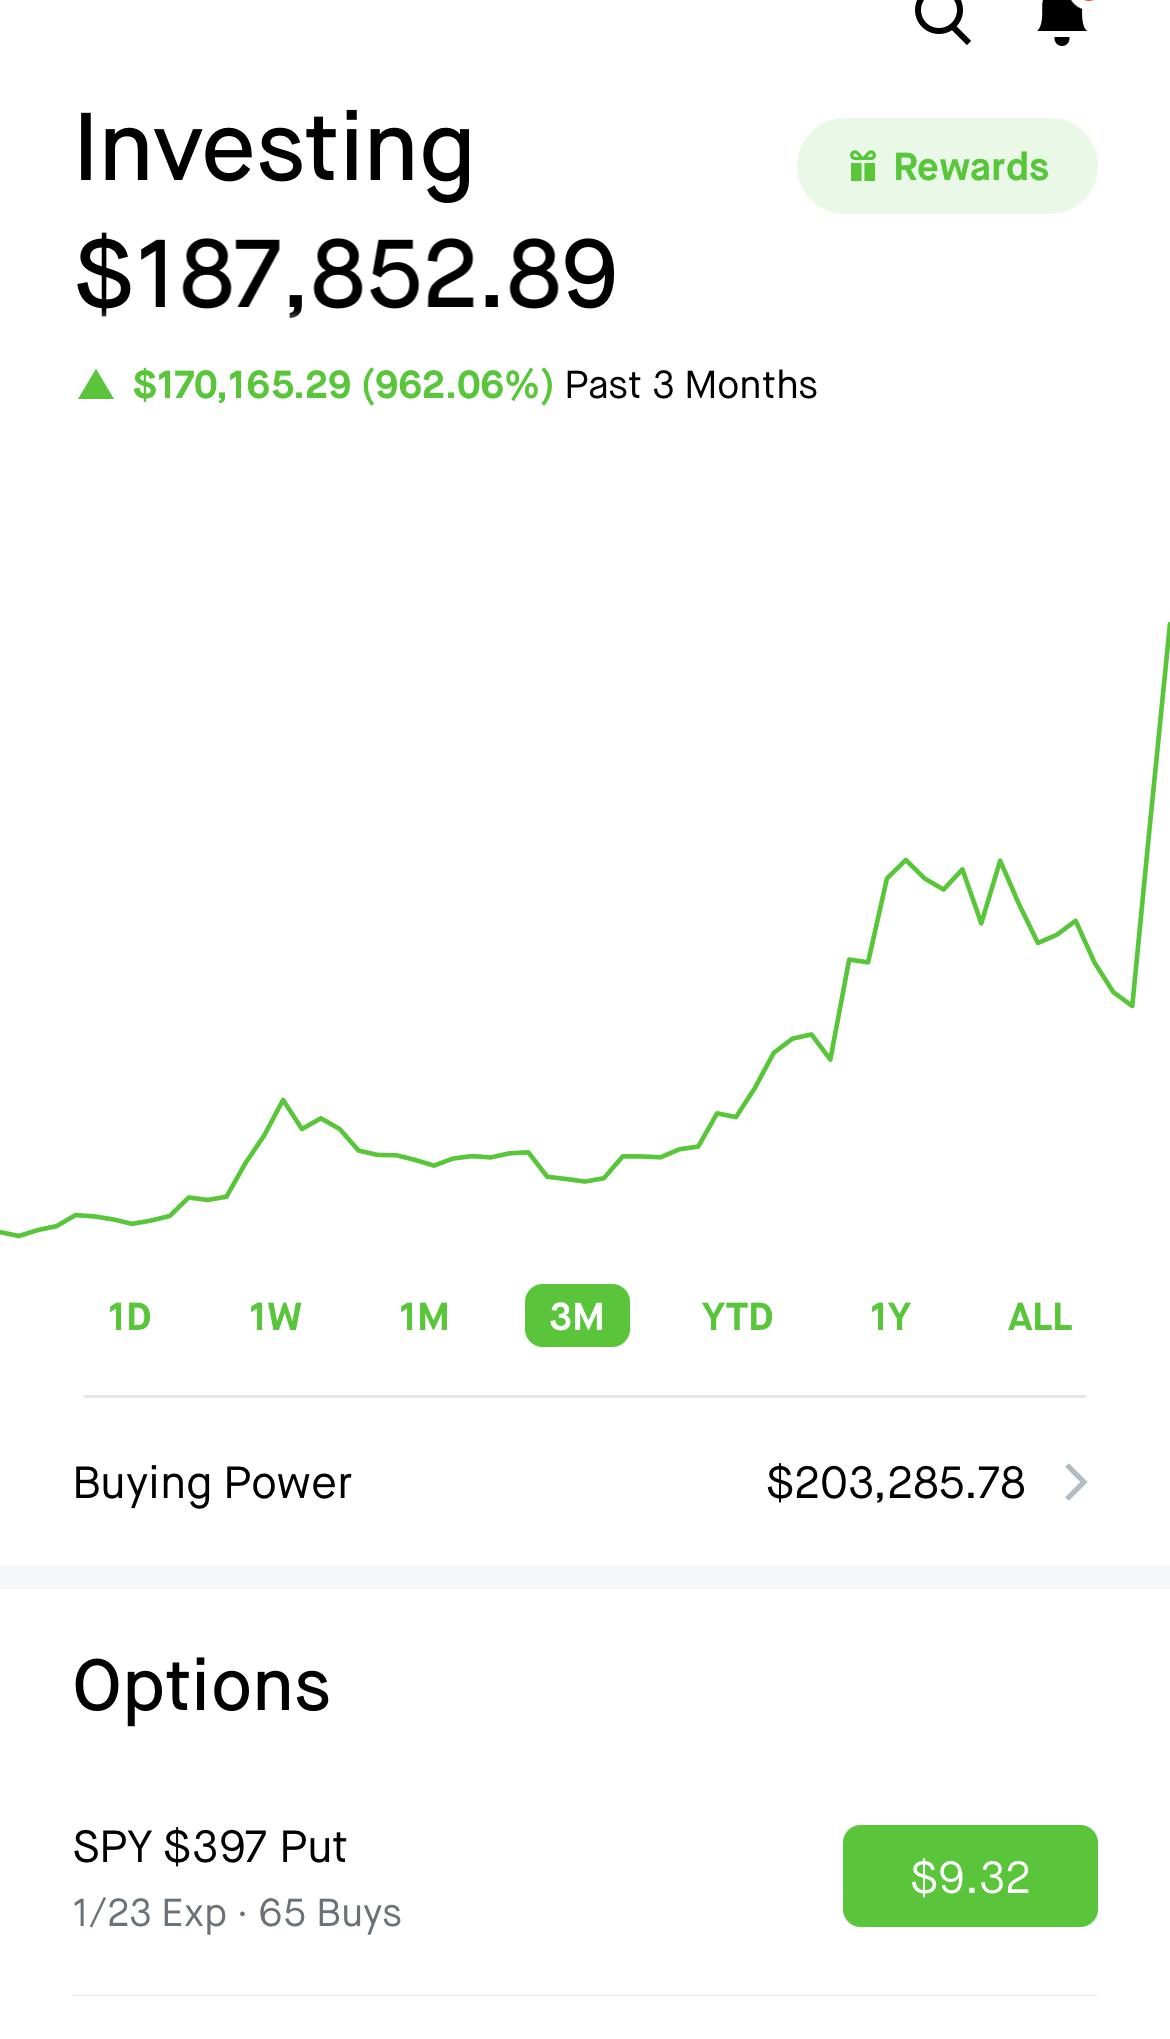This screenshot has width=1170, height=2039.
Task: Open the Buying Power label
Action: [212, 1482]
